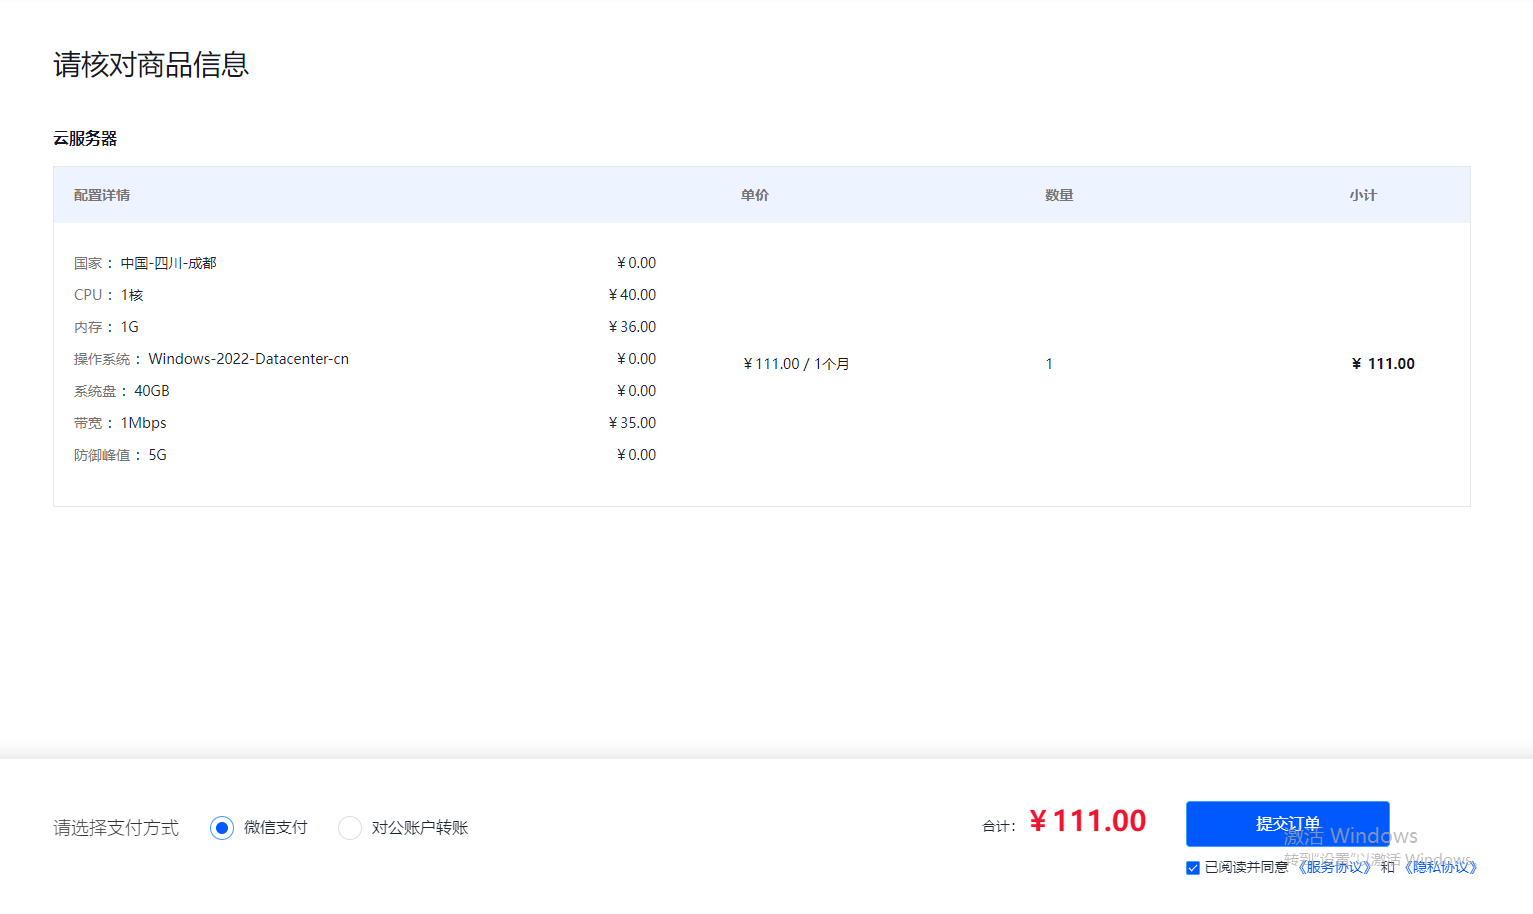Untick the 已阅读并同意 agreement checkbox
Screen dimensions: 1533x914
[1193, 868]
